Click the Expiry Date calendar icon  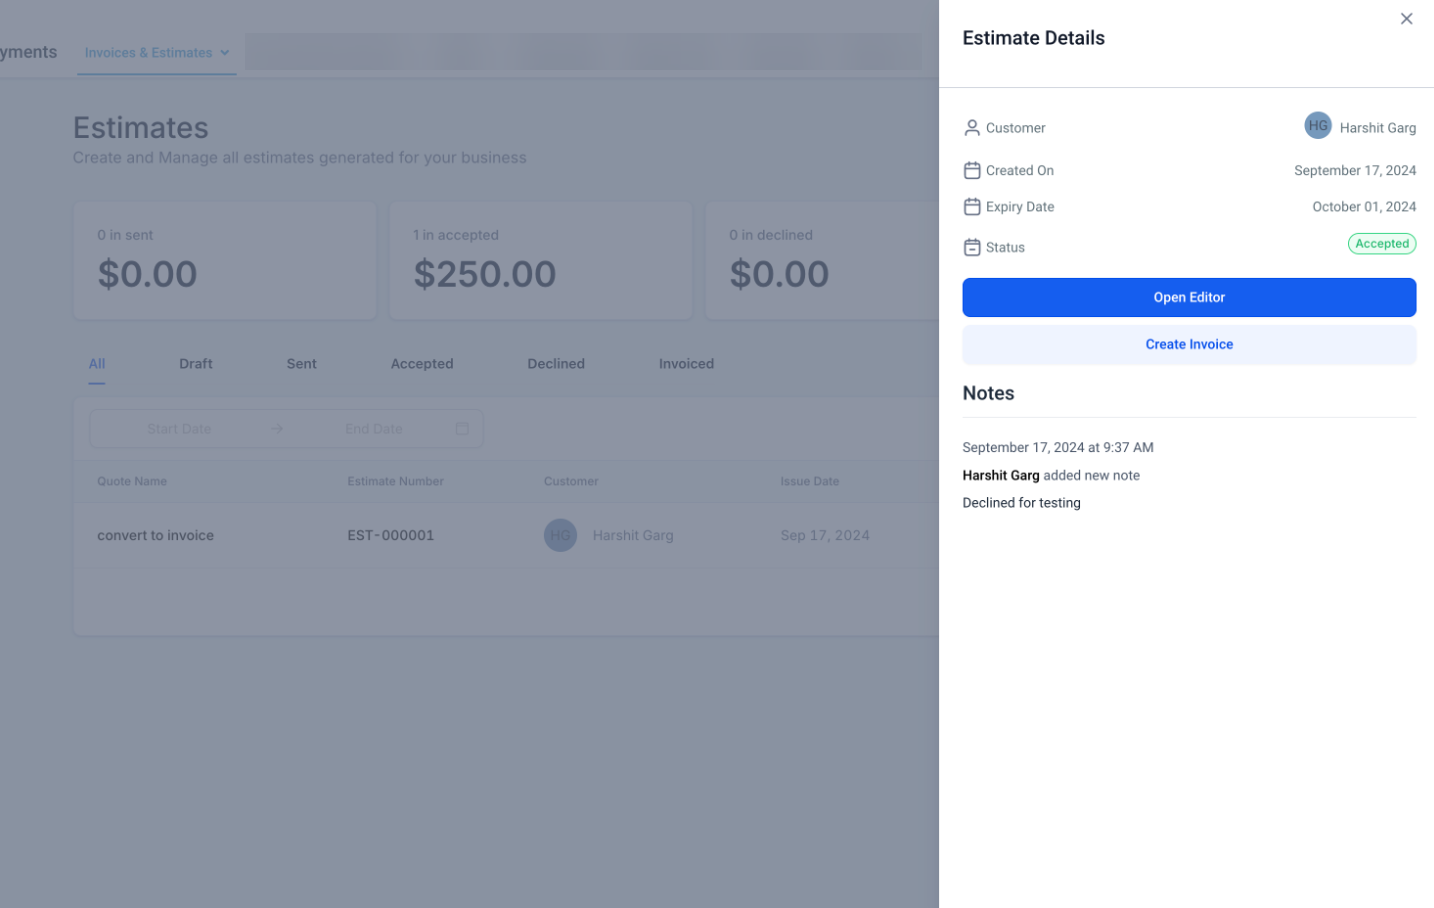pyautogui.click(x=971, y=207)
